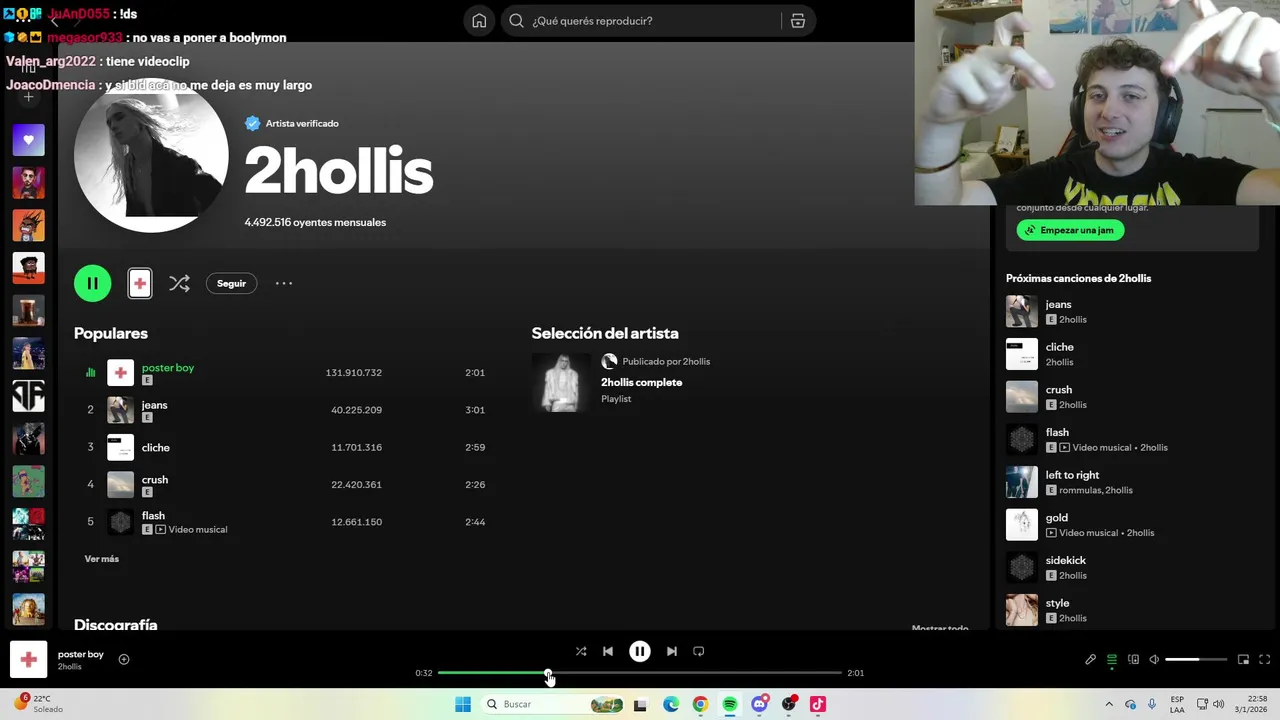1280x720 pixels.
Task: Play flash in the next-songs queue
Action: pos(1057,432)
